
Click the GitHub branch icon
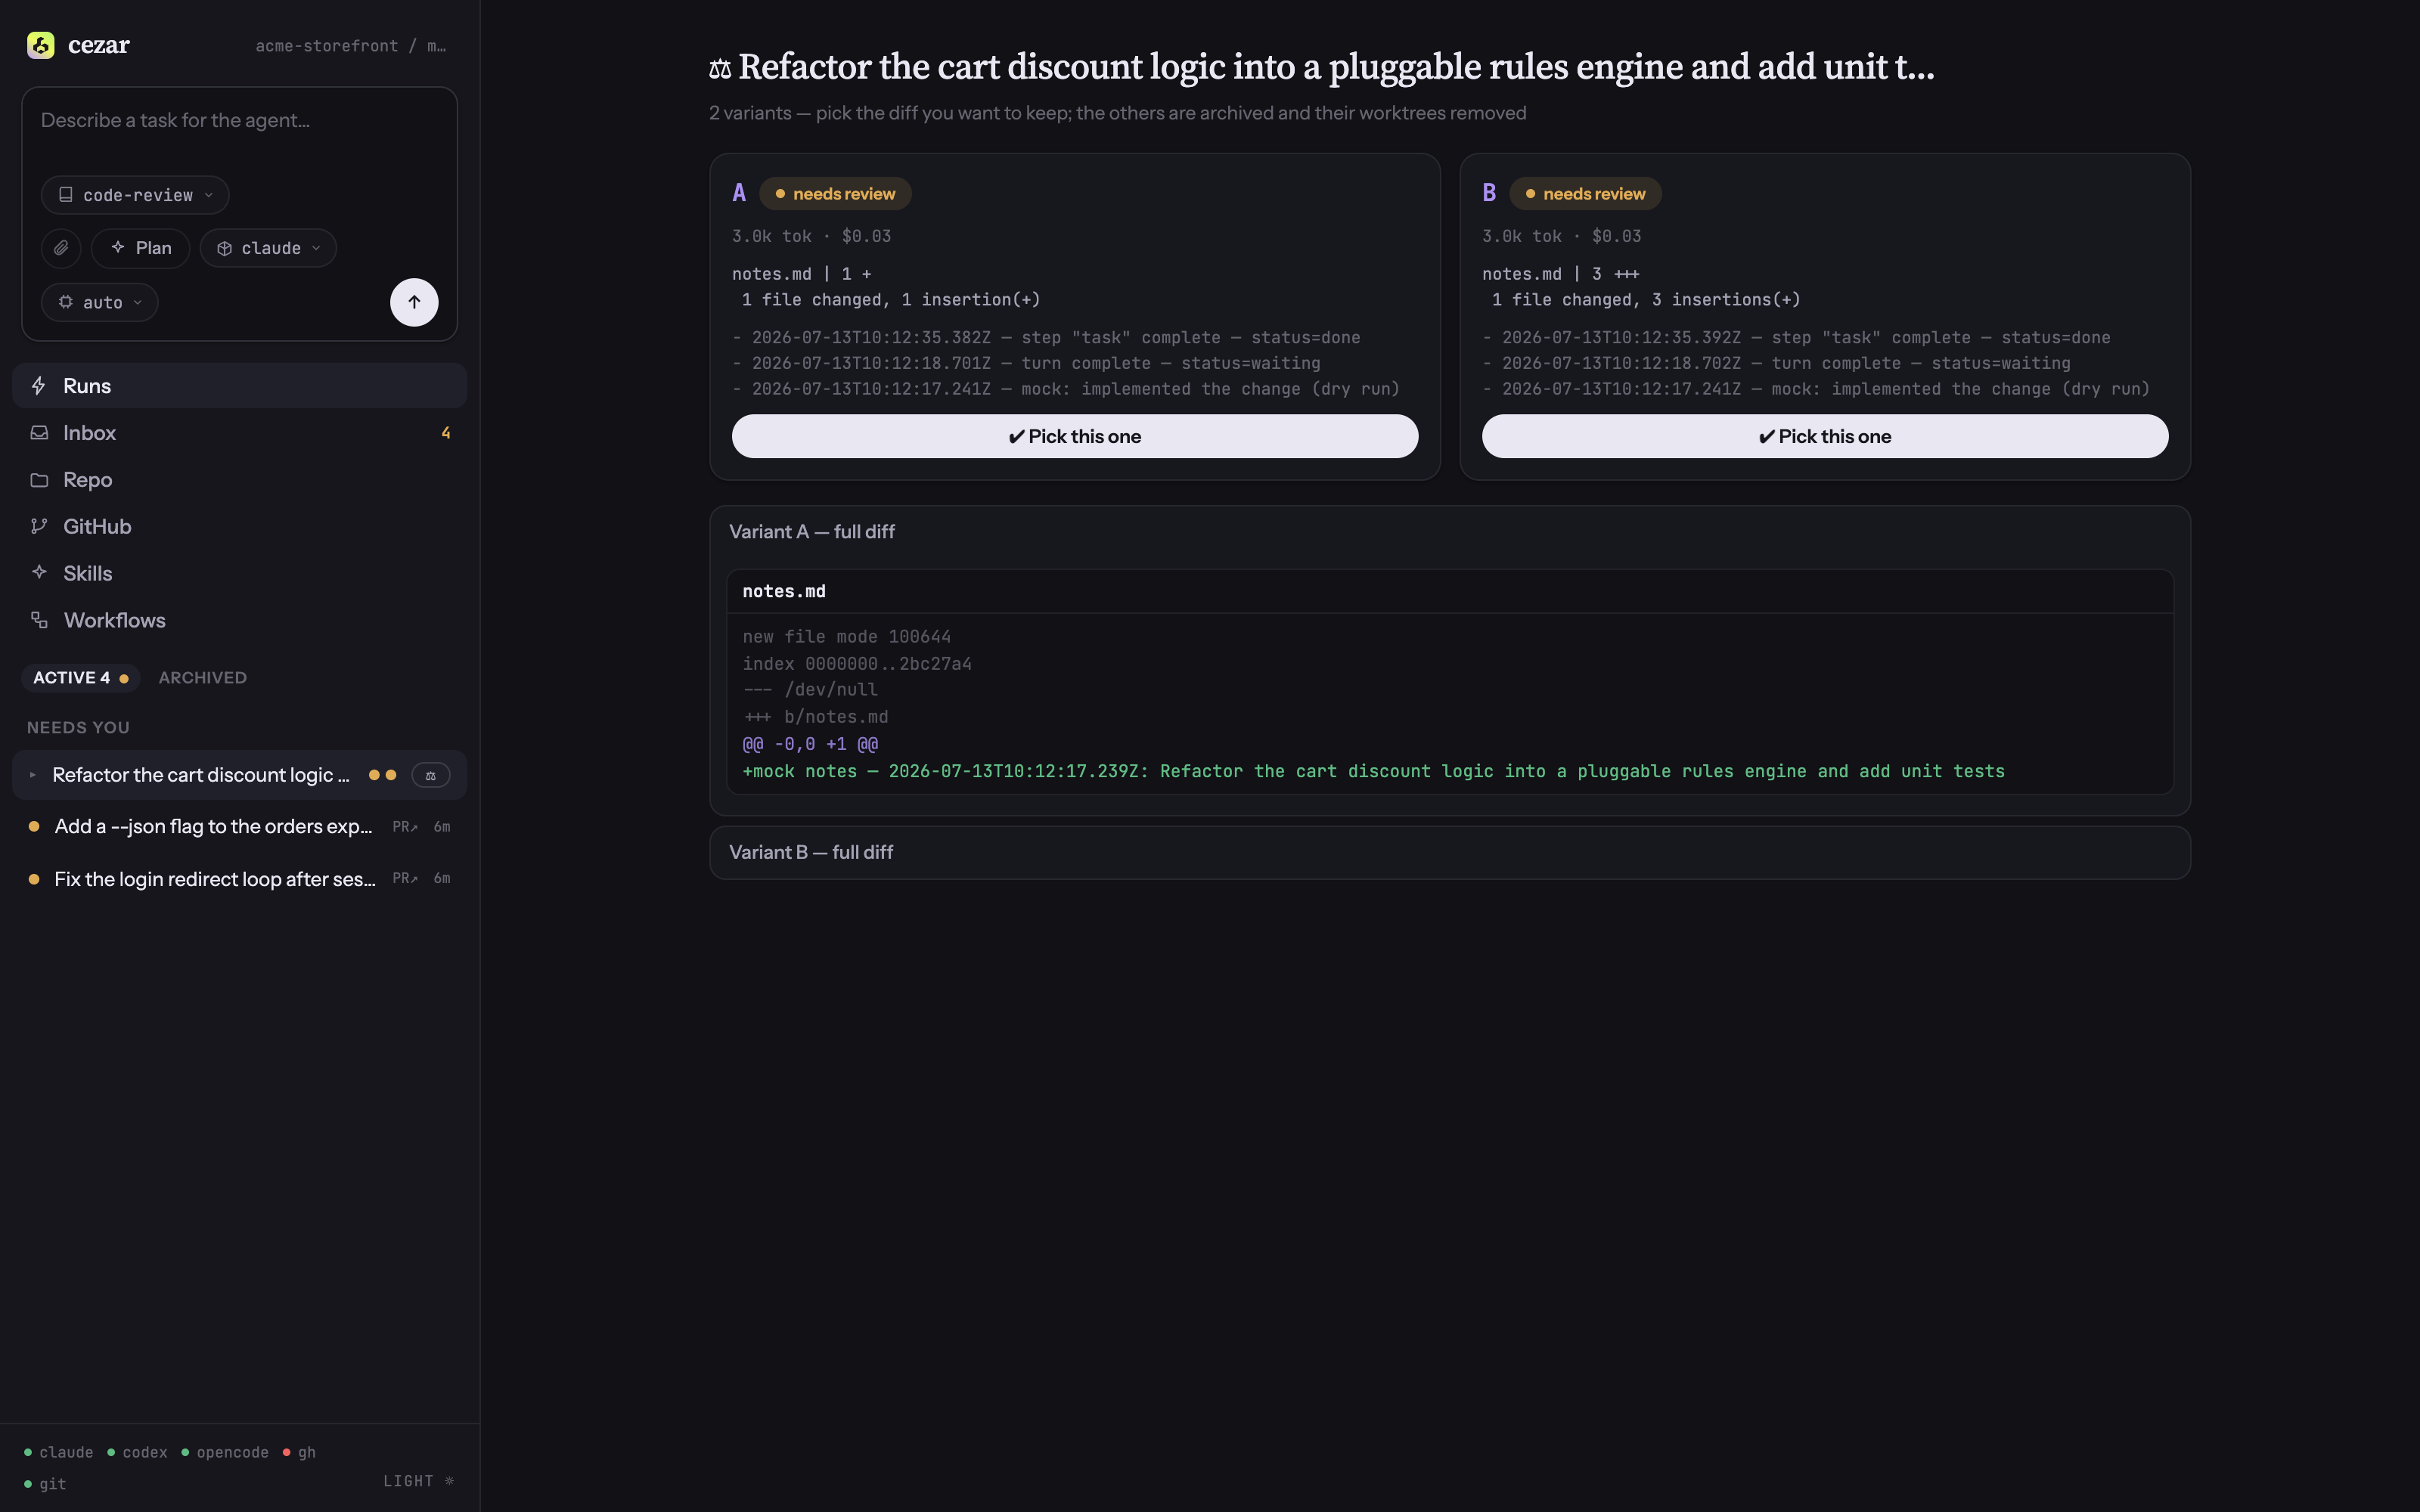coord(39,527)
